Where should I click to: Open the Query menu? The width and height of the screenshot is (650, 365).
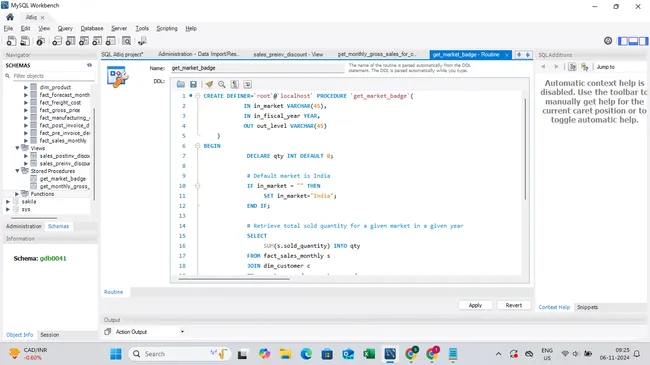coord(65,28)
